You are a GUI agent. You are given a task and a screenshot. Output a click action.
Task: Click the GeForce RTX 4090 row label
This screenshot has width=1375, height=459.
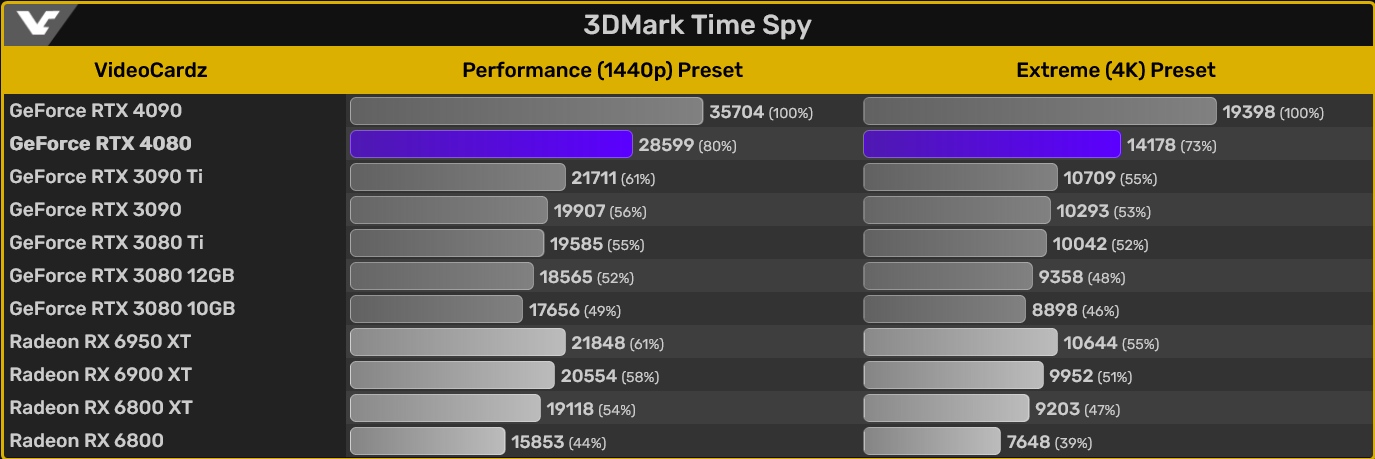96,111
